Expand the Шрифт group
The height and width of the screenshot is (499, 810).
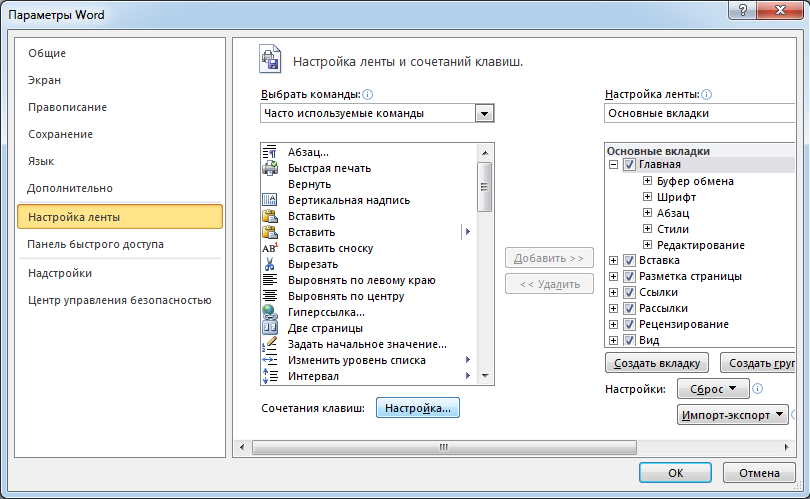(647, 197)
